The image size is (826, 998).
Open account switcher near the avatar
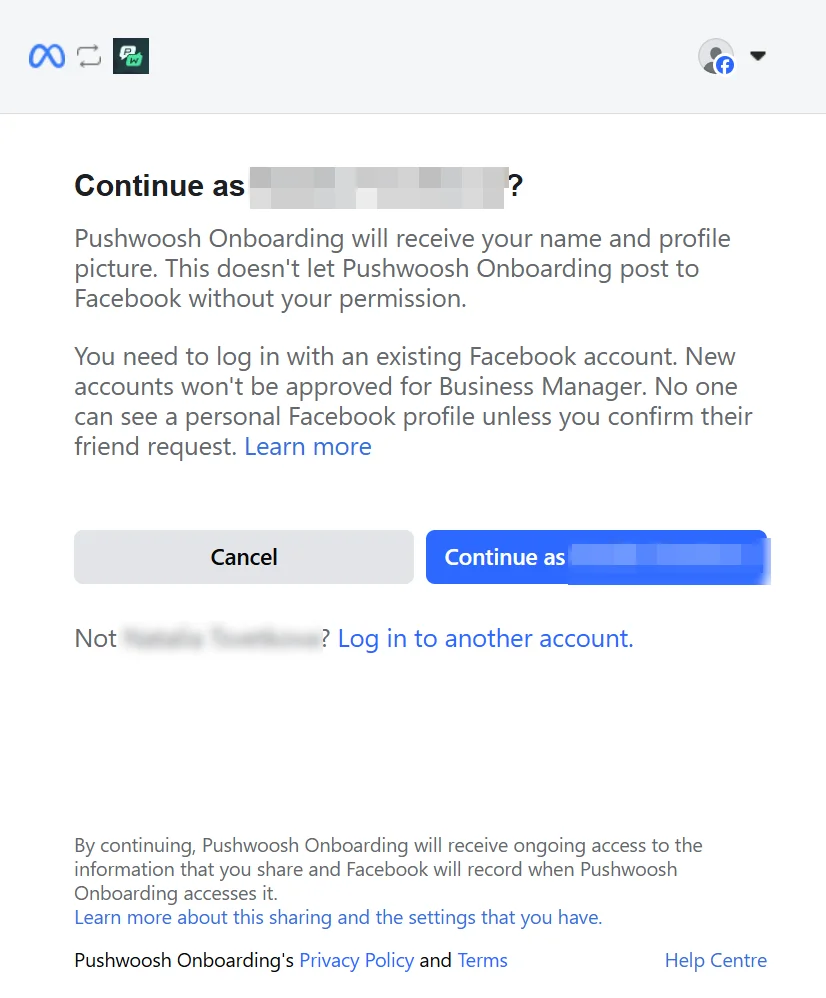pos(758,56)
